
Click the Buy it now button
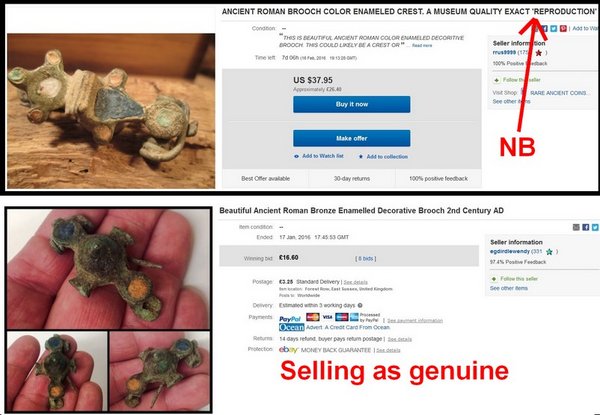pyautogui.click(x=352, y=104)
